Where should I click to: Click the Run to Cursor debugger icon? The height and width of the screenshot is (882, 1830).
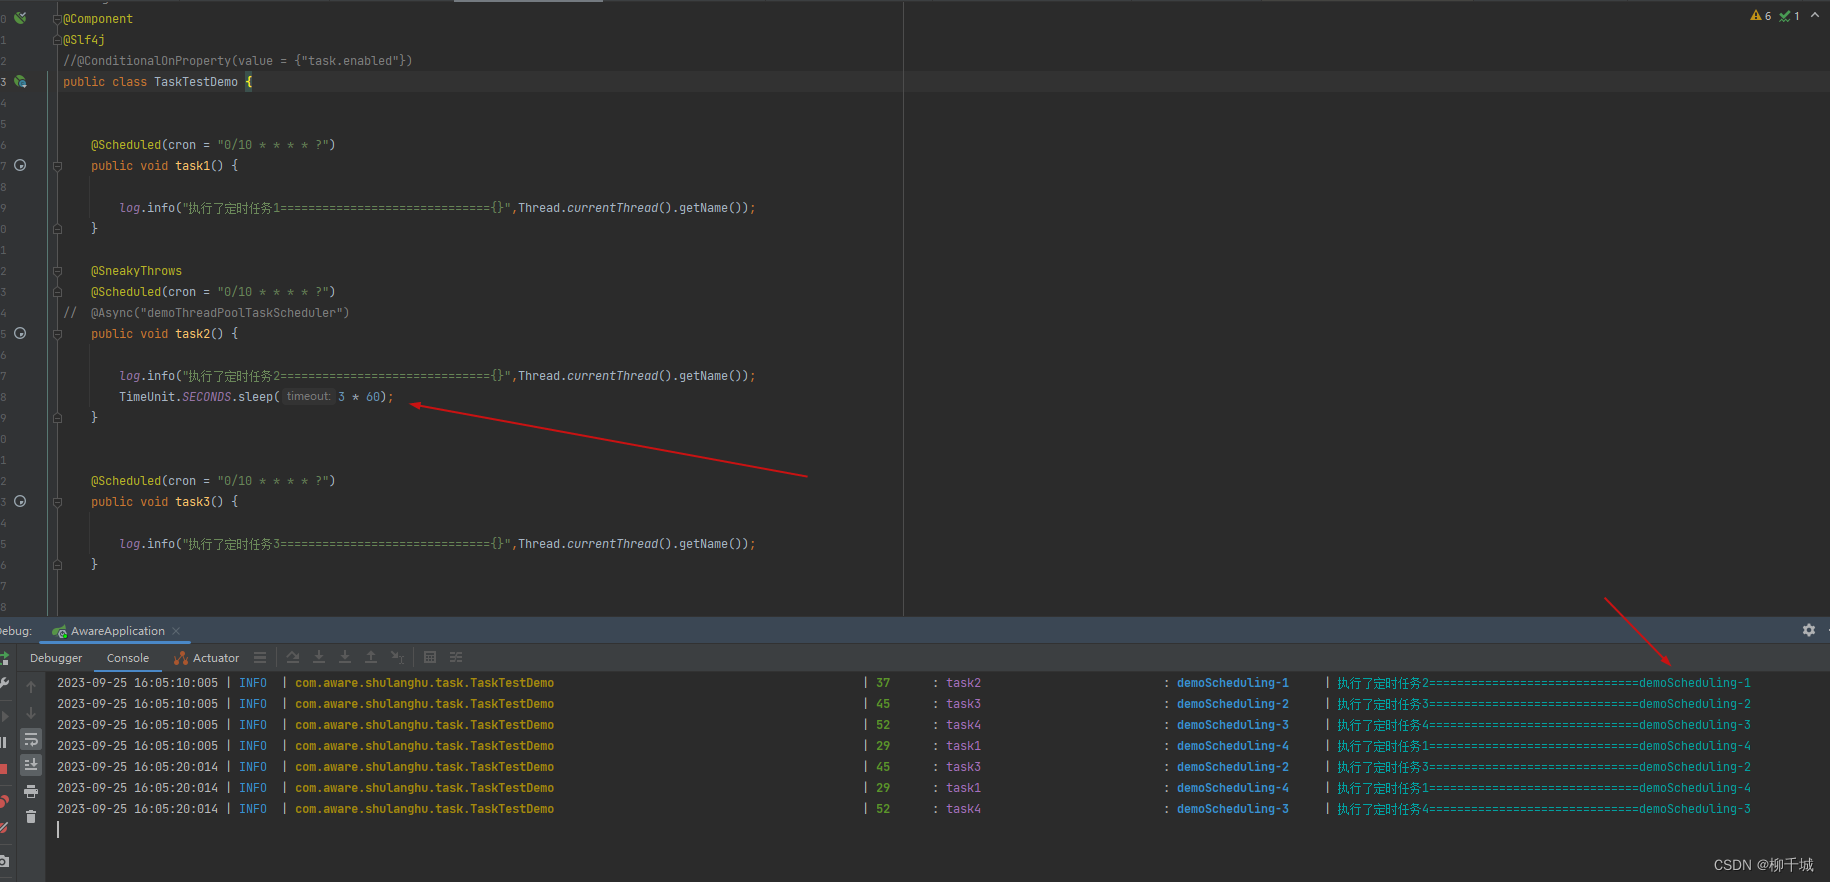[397, 657]
